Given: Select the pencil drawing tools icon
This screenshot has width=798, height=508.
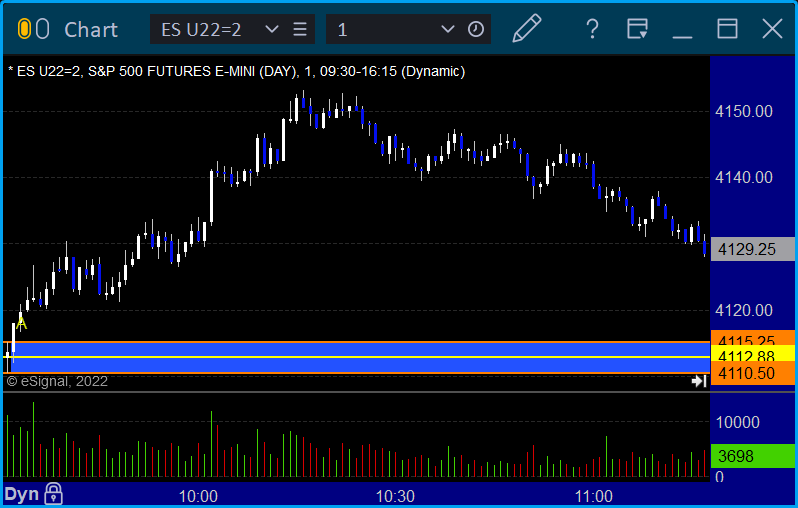Looking at the screenshot, I should (526, 29).
